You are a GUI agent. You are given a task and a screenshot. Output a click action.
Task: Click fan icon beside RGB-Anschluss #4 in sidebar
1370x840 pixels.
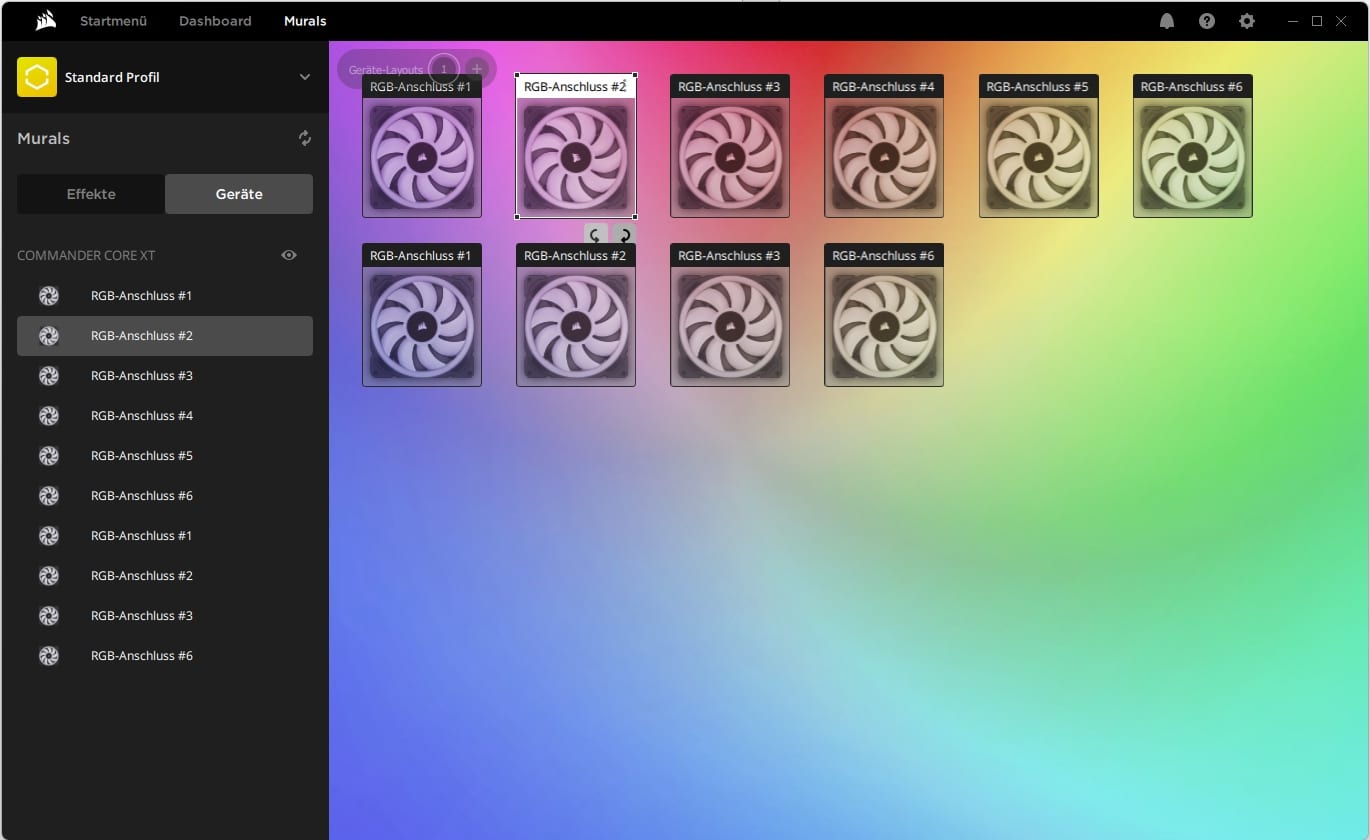pyautogui.click(x=48, y=416)
